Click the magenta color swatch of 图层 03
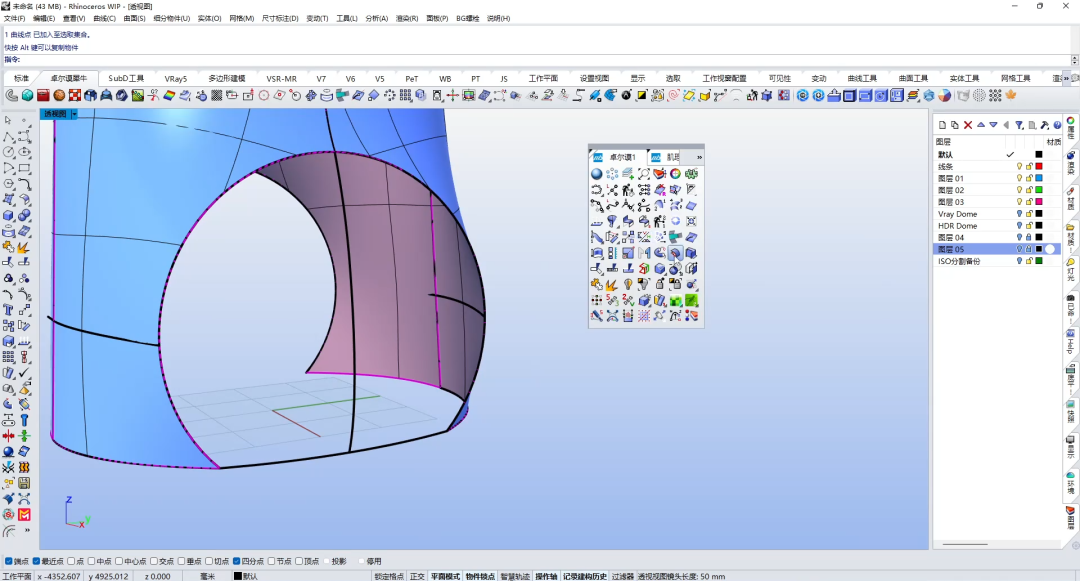The image size is (1080, 581). tap(1039, 202)
